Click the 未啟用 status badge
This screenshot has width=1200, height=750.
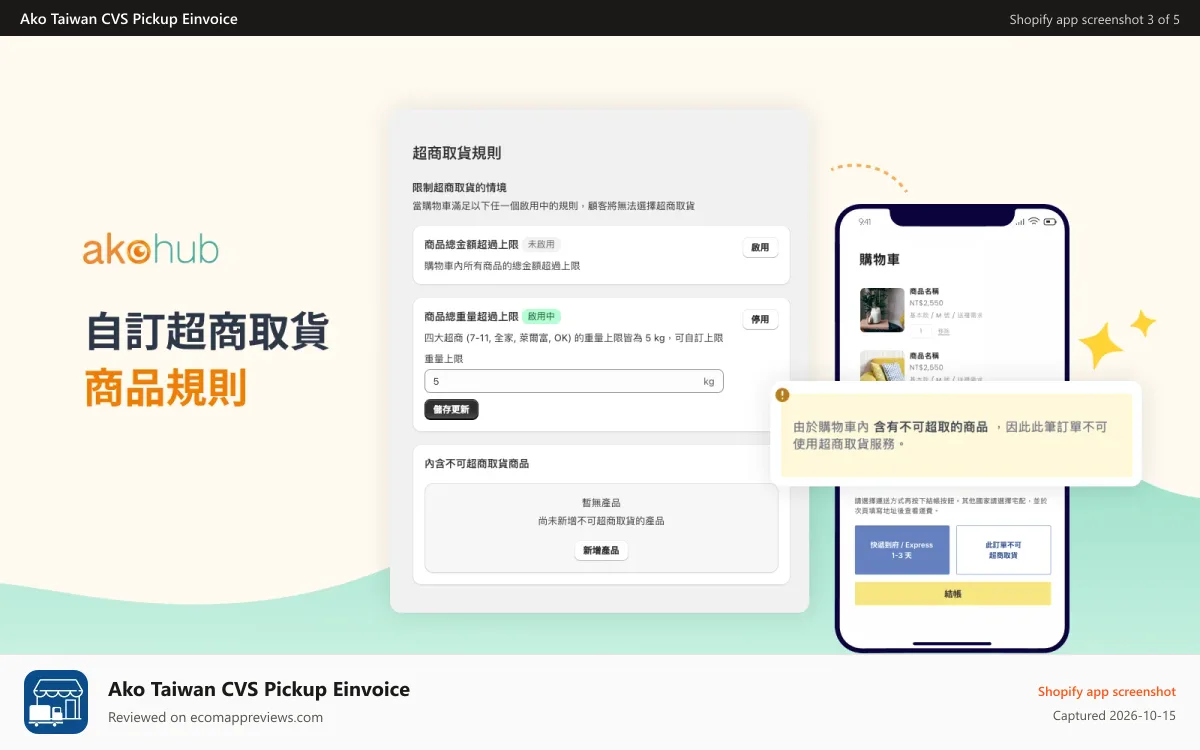click(541, 244)
